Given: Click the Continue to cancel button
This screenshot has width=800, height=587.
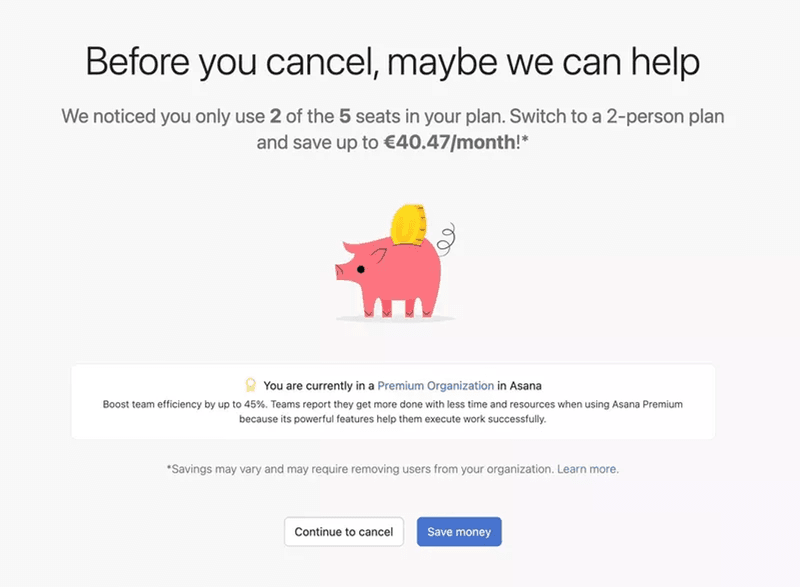Looking at the screenshot, I should pyautogui.click(x=343, y=531).
